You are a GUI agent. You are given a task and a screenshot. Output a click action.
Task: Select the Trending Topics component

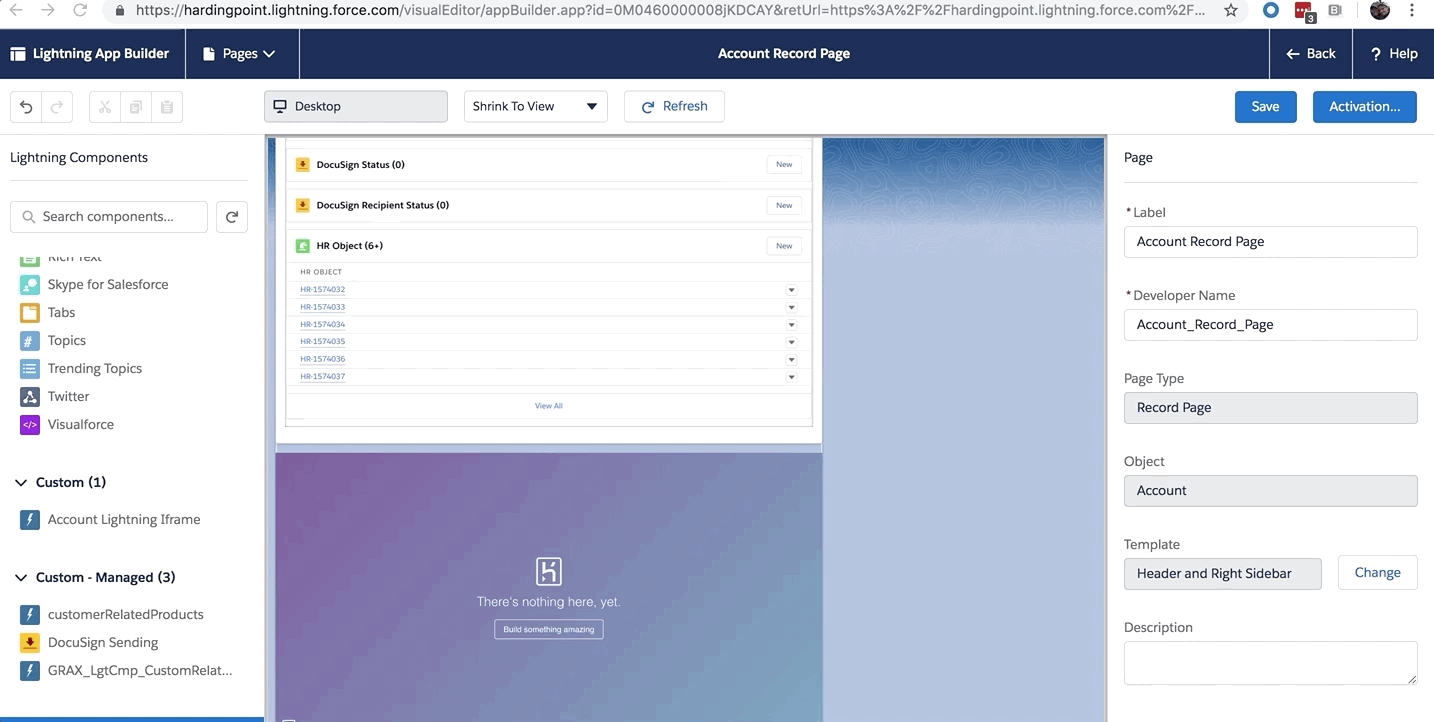[95, 369]
